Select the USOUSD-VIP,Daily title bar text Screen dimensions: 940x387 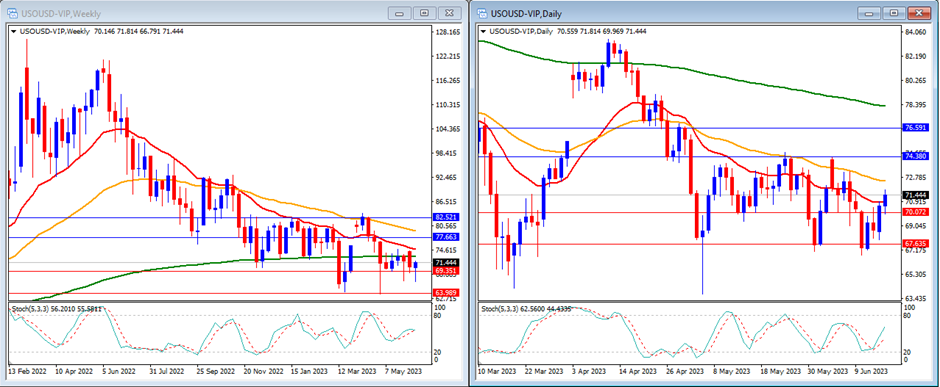point(526,13)
